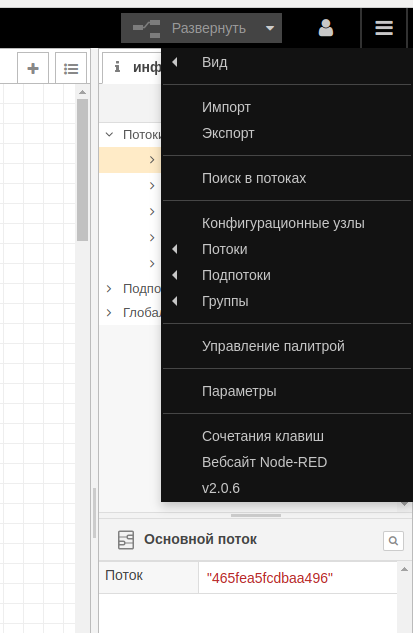Click the horizontal panel splitter handle
Viewport: 413px width, 633px height.
(256, 516)
